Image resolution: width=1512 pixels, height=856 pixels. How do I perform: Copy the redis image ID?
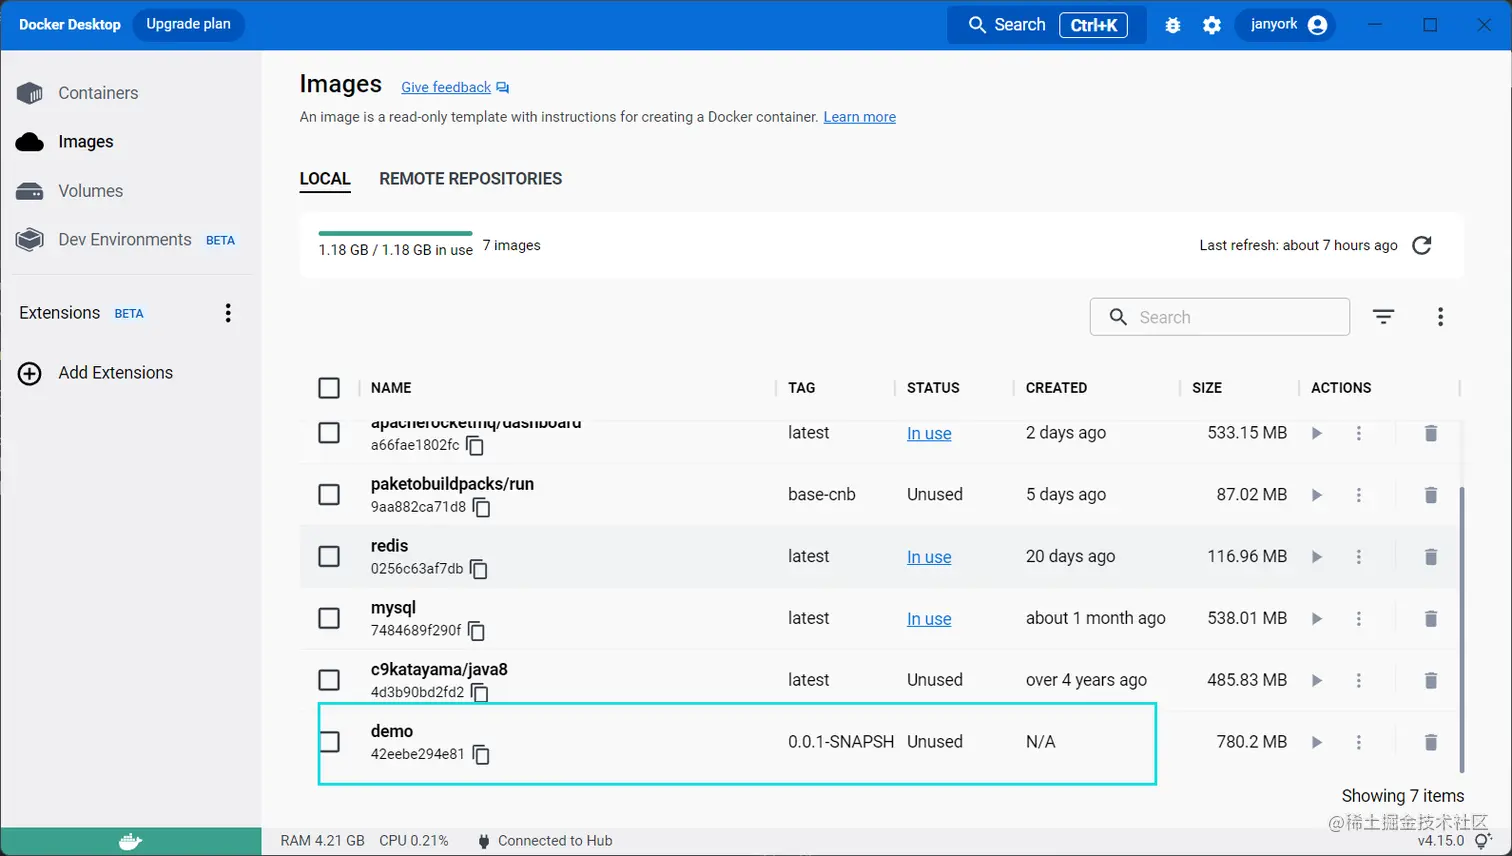479,569
